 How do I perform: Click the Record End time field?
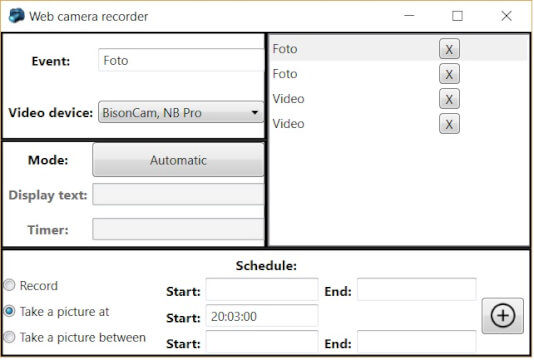click(417, 289)
